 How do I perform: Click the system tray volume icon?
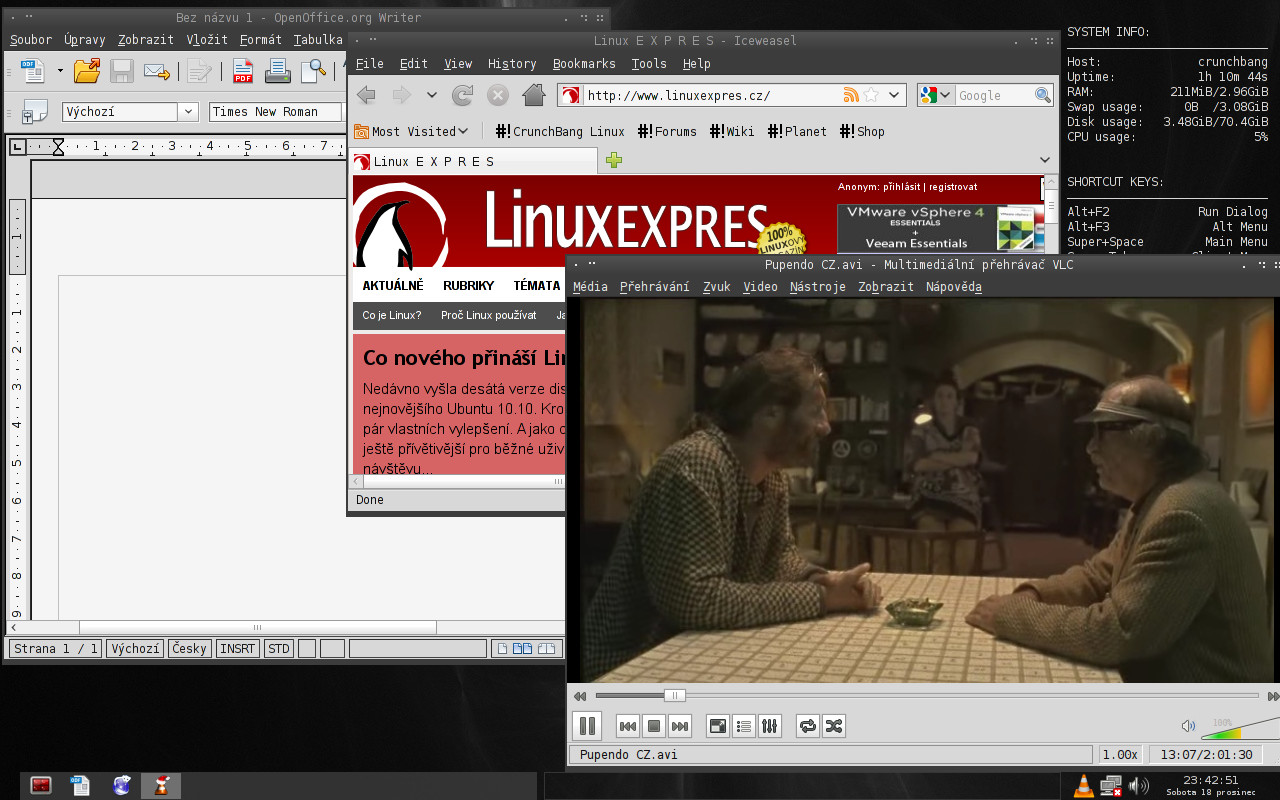pos(1138,786)
